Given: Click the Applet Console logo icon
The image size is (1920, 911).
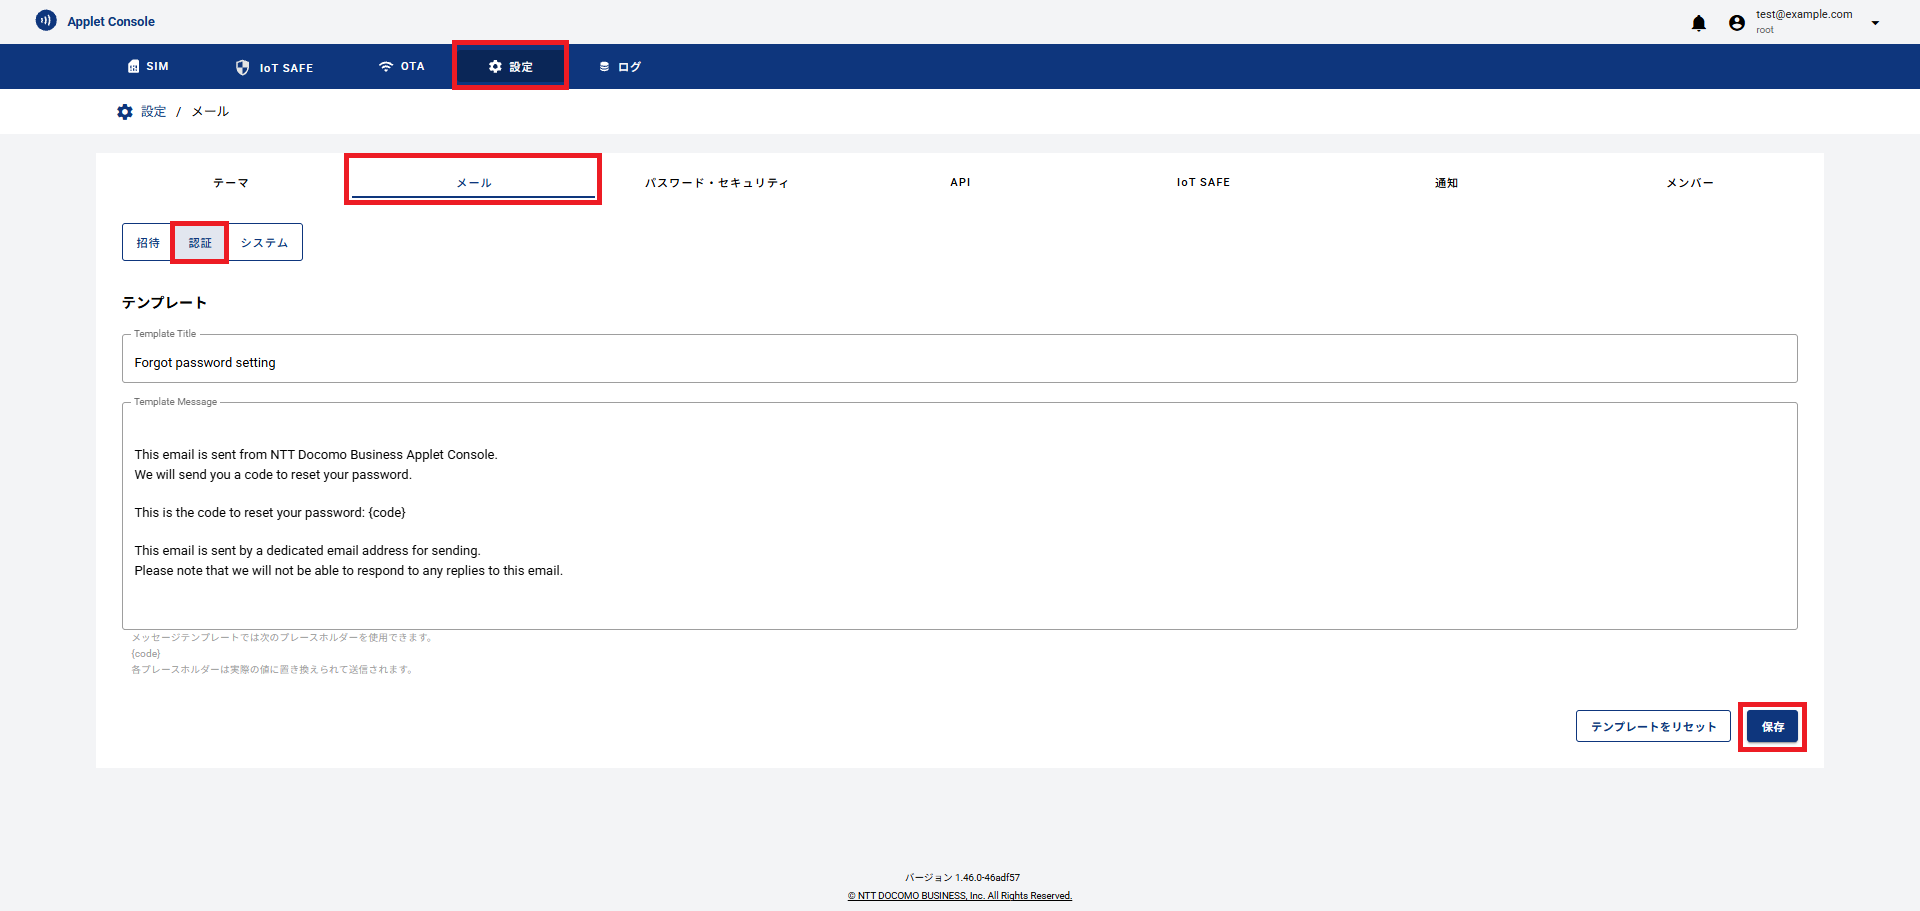Looking at the screenshot, I should pos(46,21).
